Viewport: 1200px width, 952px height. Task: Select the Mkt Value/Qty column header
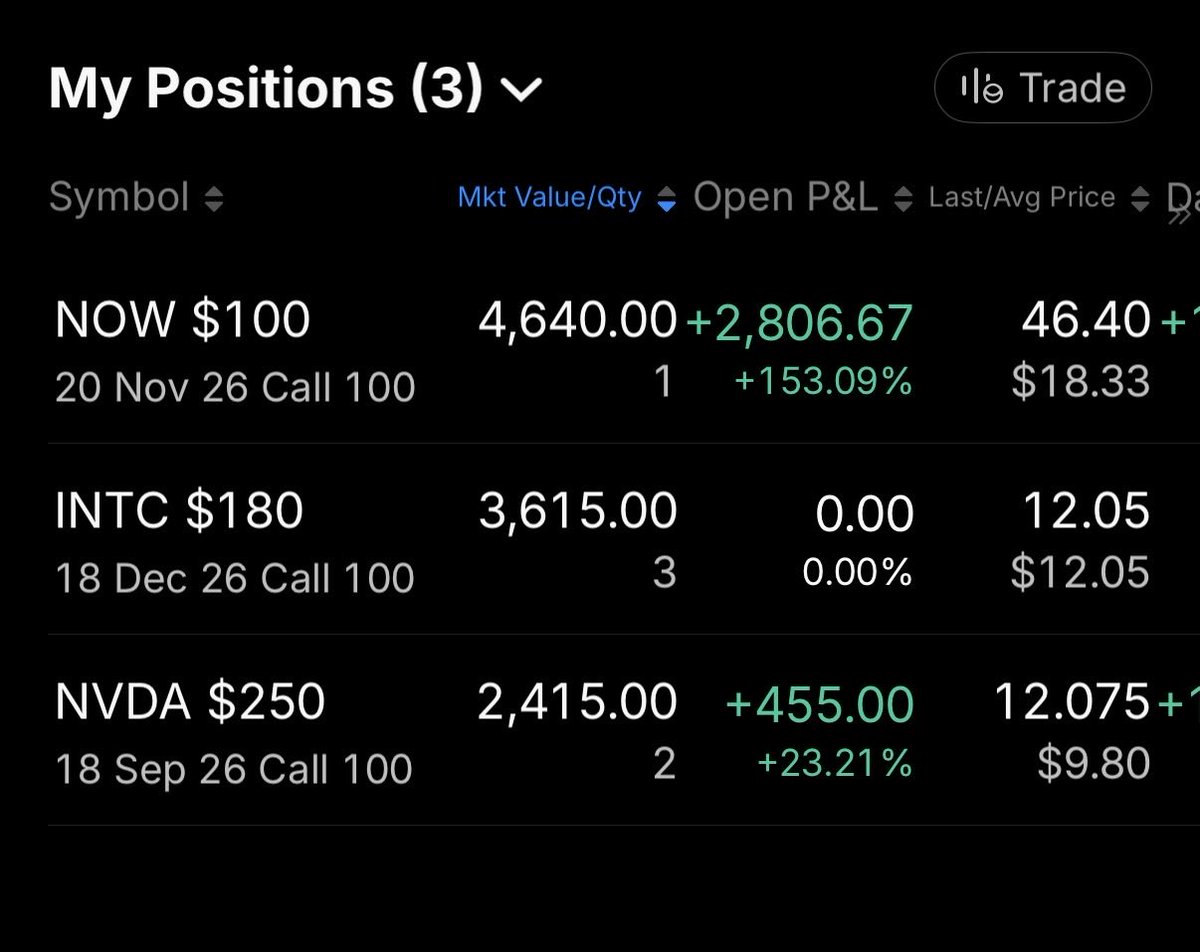(549, 197)
